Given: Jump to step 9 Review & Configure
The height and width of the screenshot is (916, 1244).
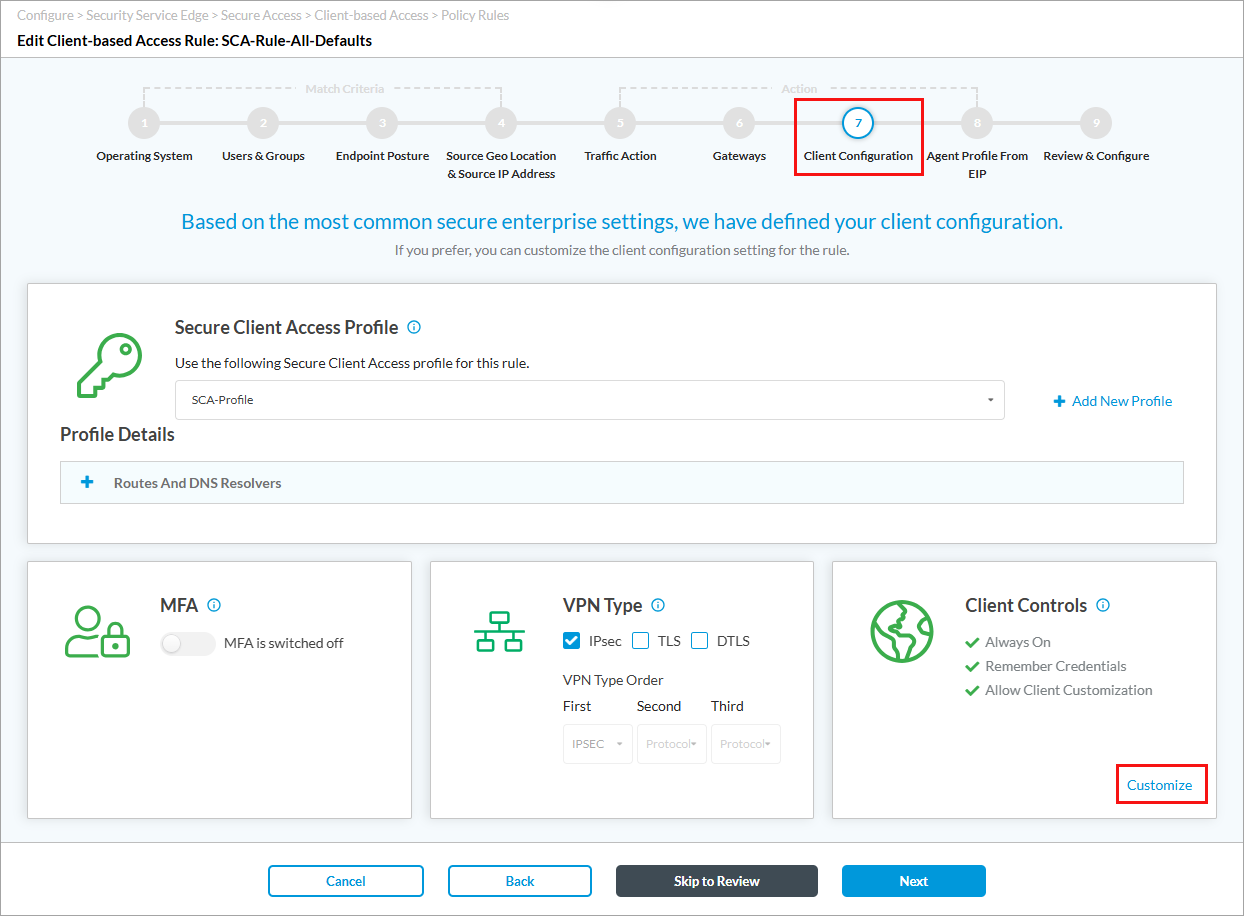Looking at the screenshot, I should point(1096,124).
